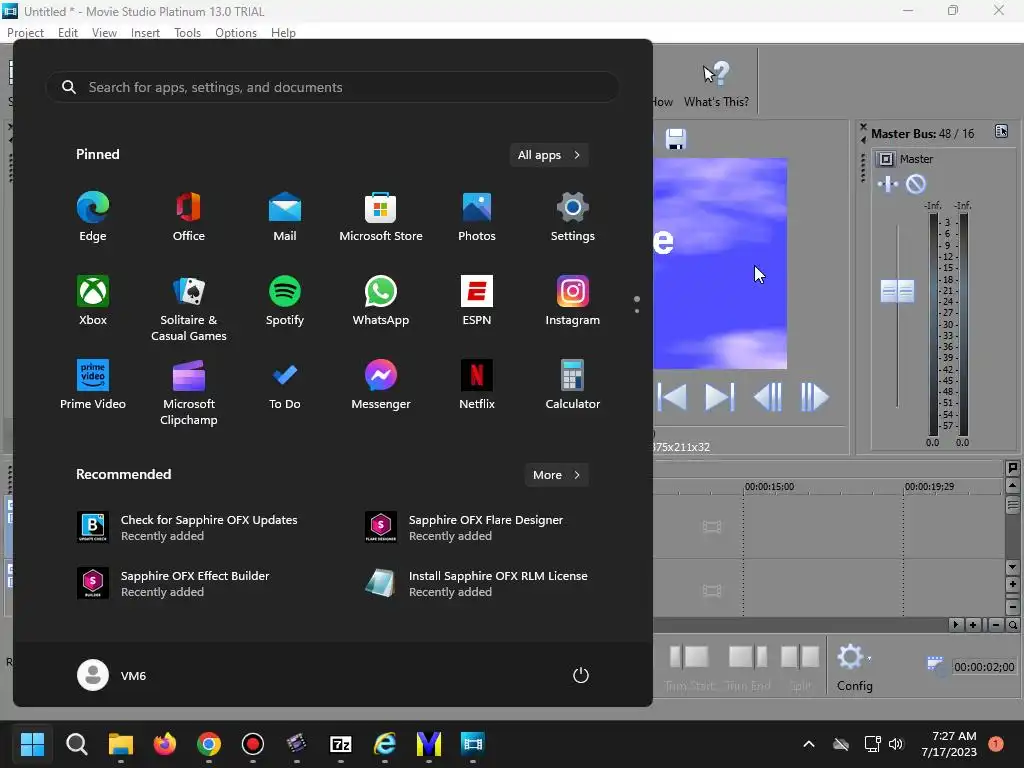Launch Messenger app
This screenshot has height=768, width=1024.
click(381, 385)
